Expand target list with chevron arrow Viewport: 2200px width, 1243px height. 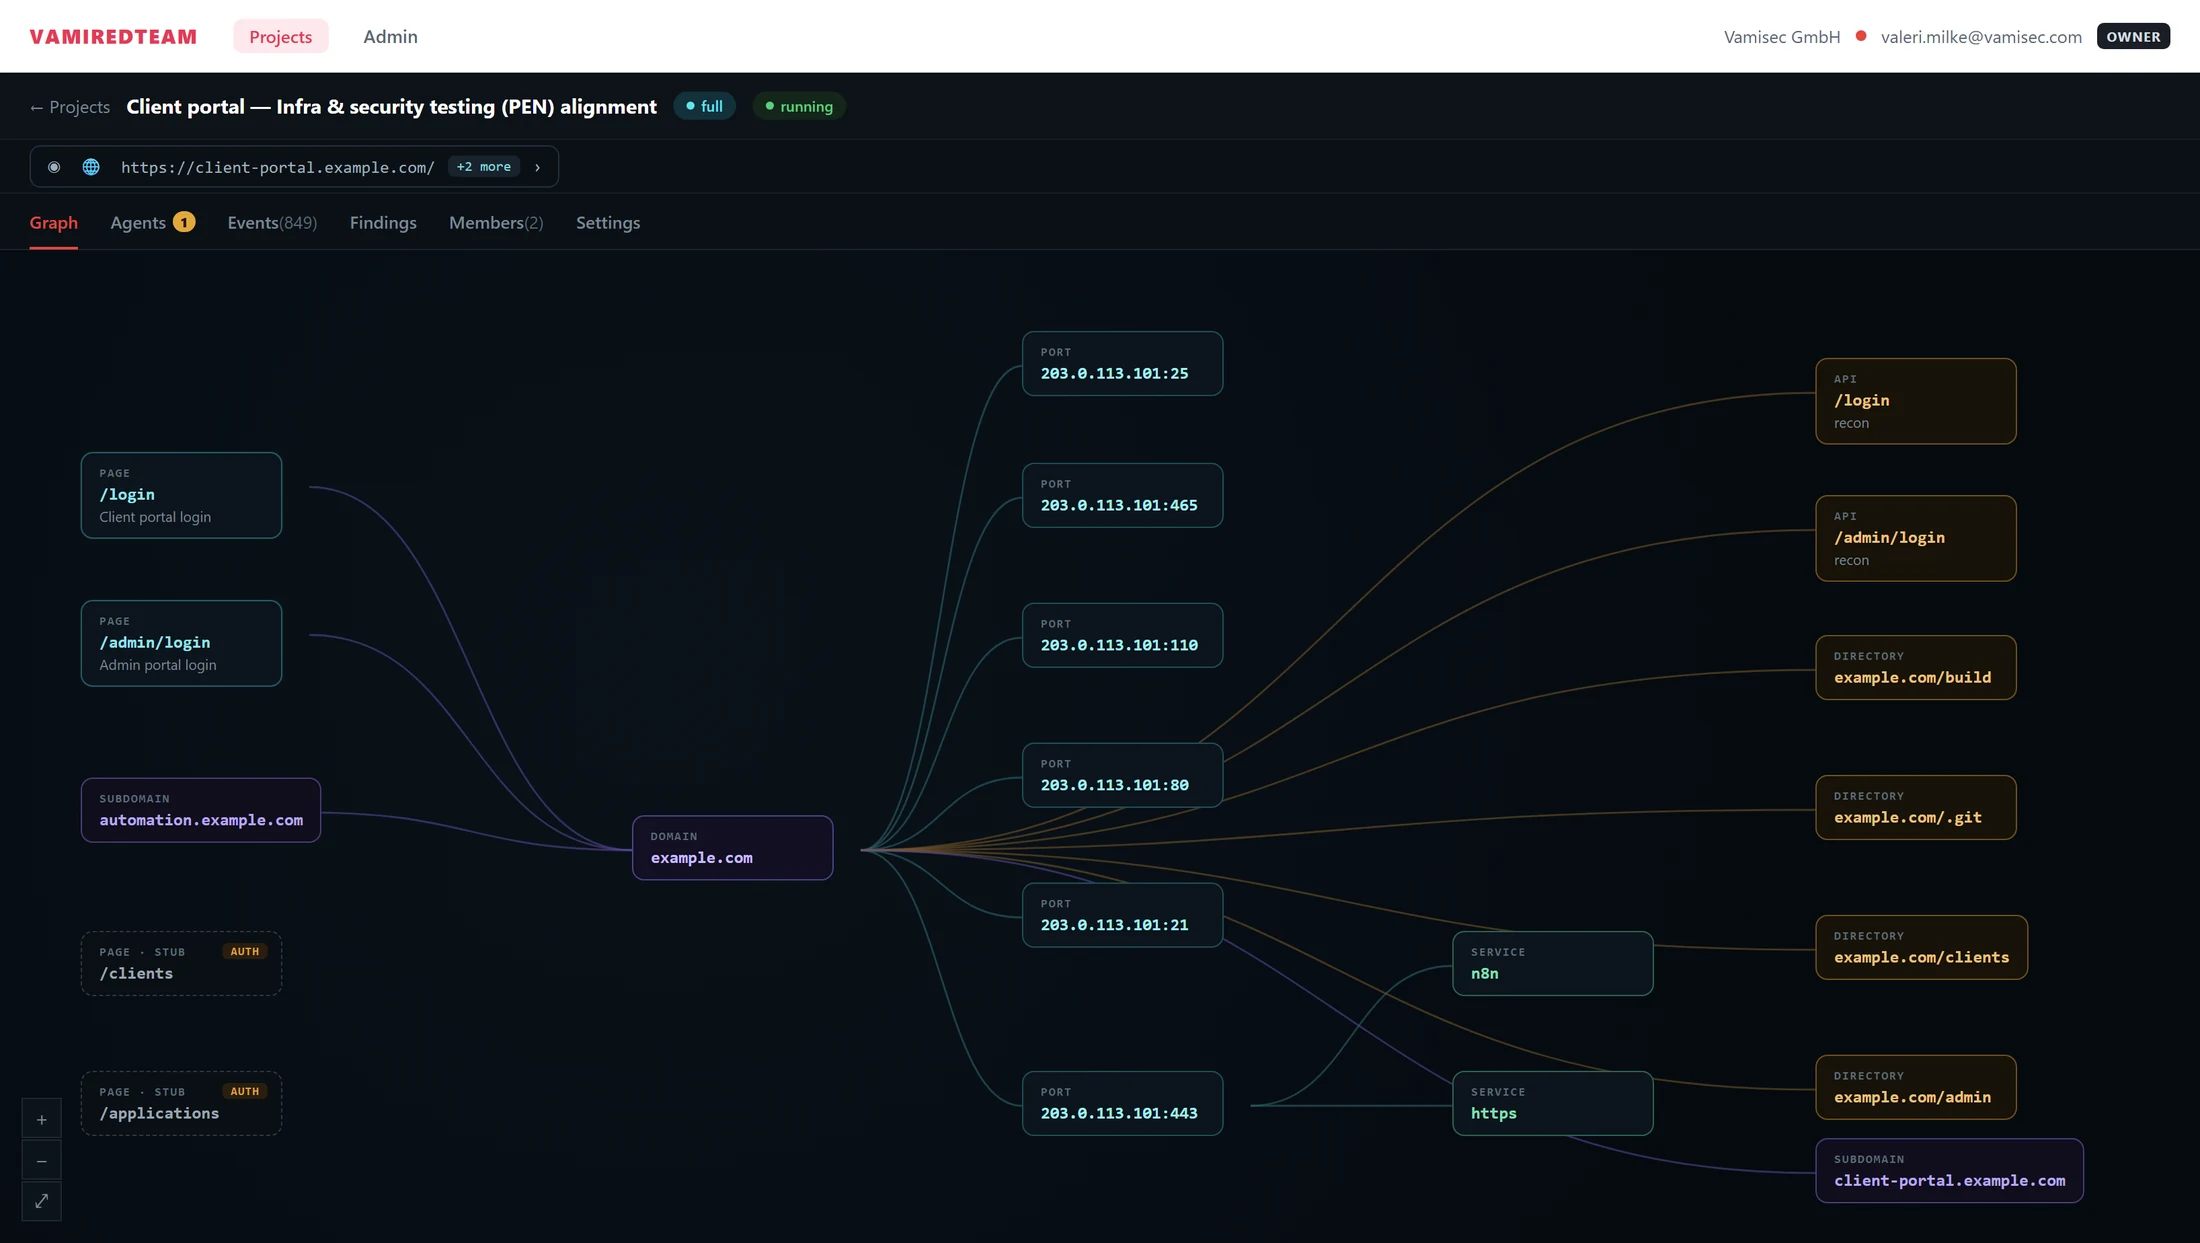(538, 167)
